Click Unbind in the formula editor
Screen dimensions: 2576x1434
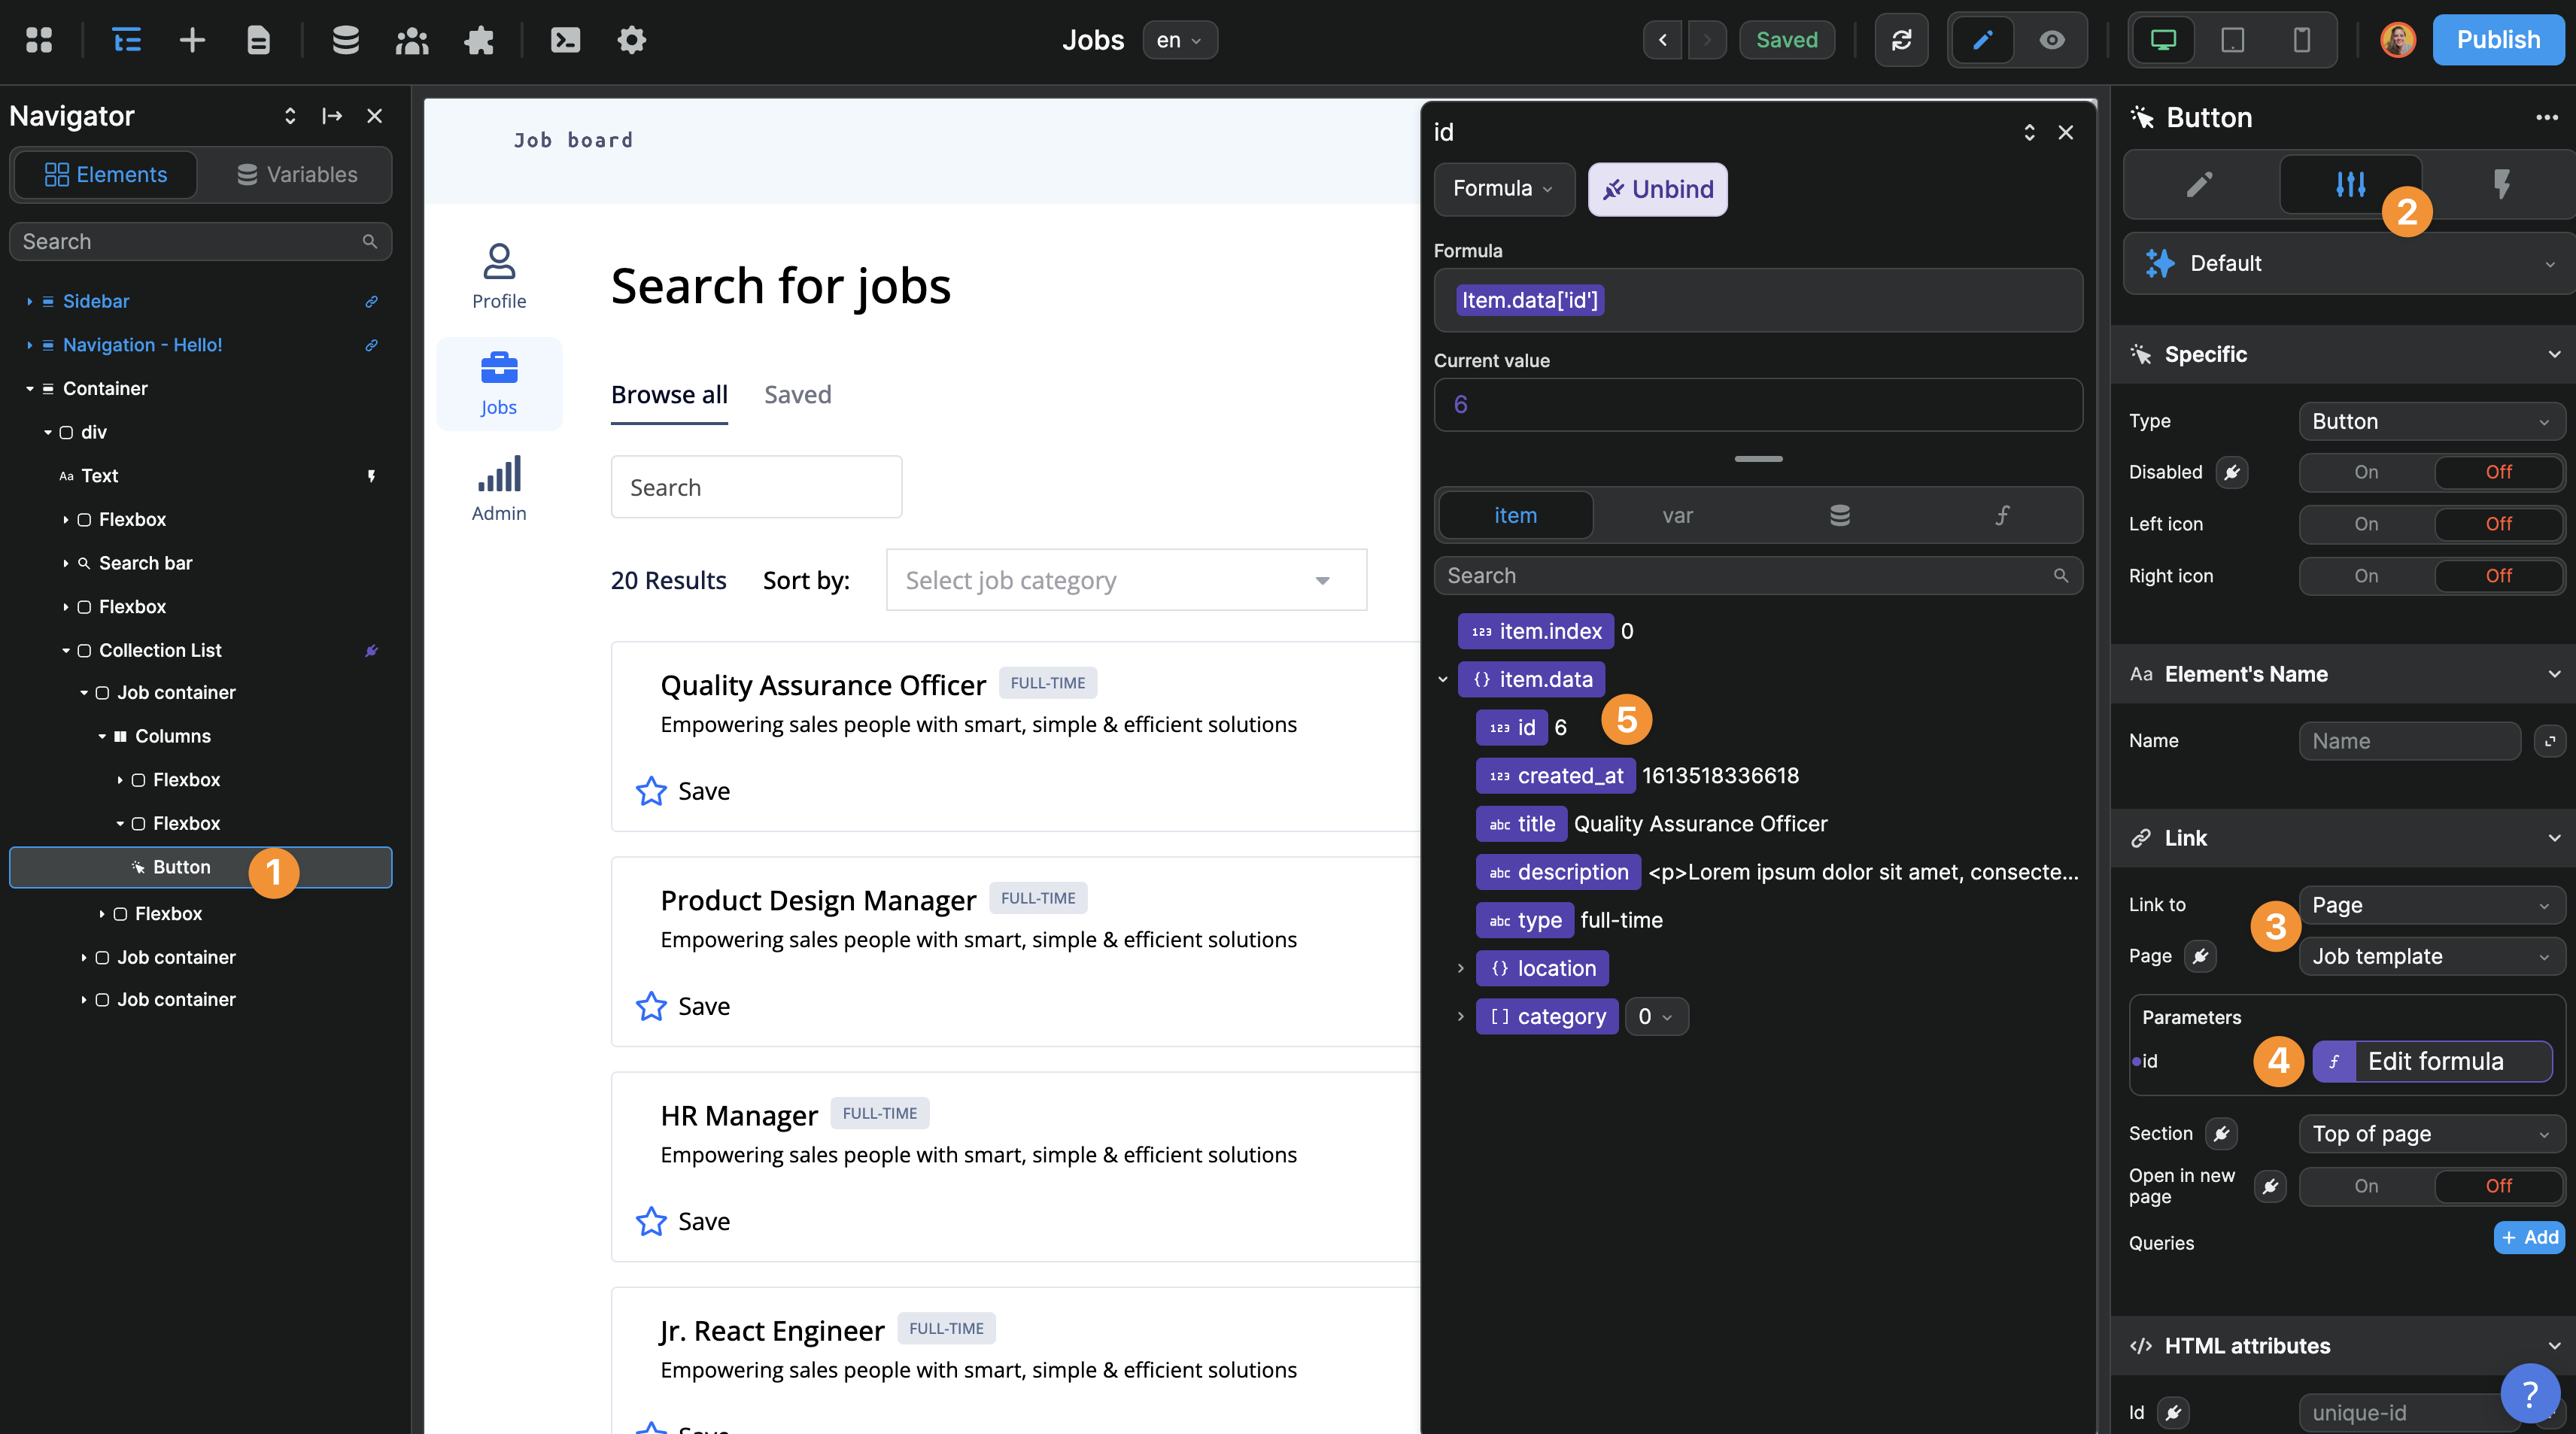point(1657,189)
